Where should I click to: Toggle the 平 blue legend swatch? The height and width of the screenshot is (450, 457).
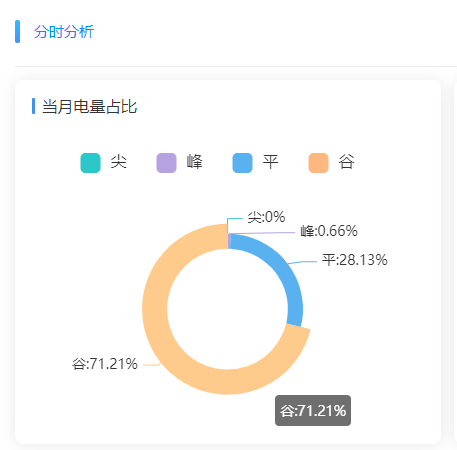click(x=242, y=163)
